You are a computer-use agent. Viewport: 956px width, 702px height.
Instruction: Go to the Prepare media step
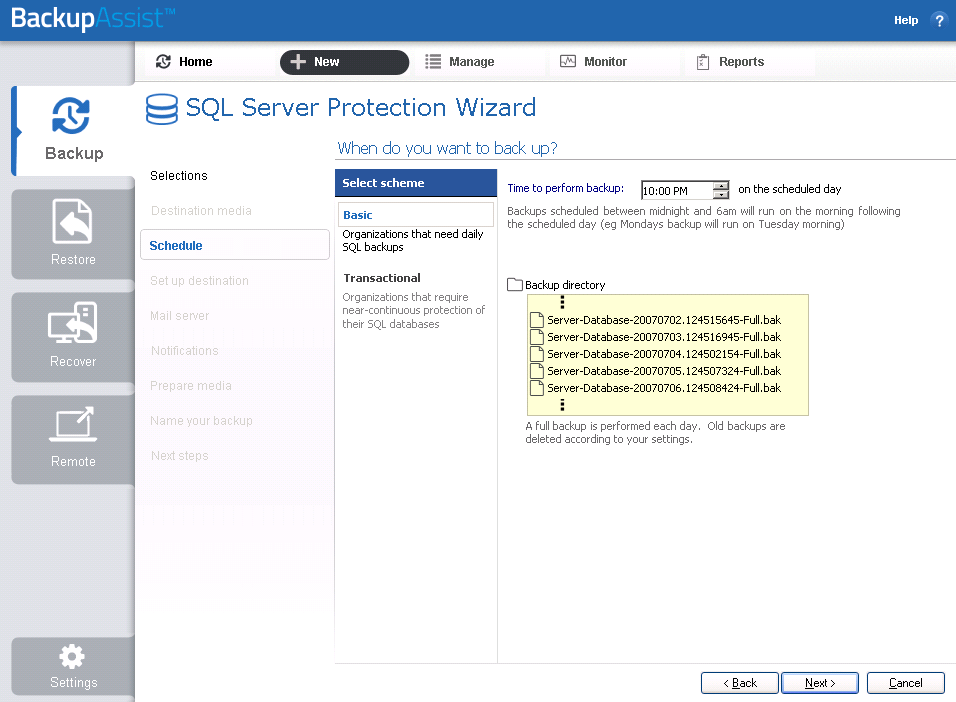pyautogui.click(x=191, y=386)
